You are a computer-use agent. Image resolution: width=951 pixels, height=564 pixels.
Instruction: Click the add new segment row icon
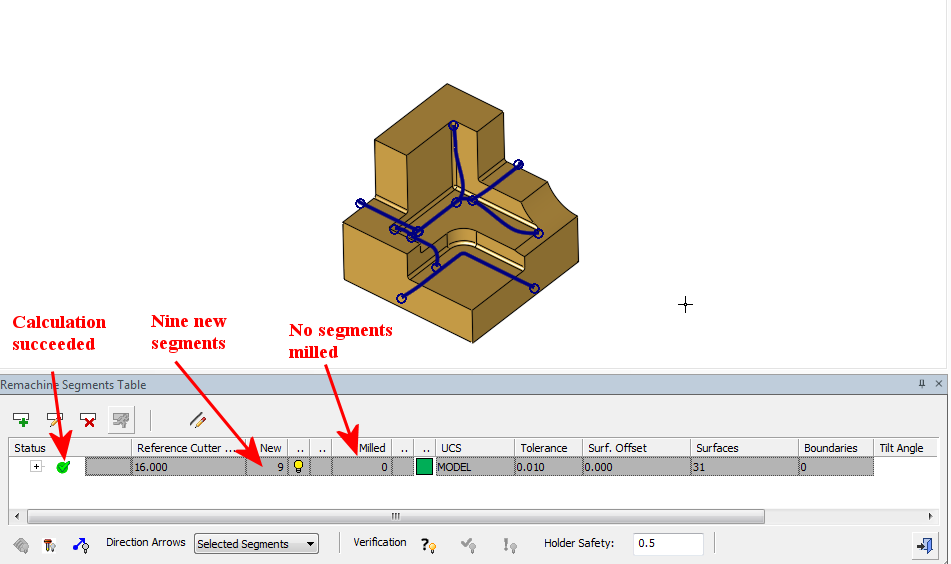pos(21,420)
